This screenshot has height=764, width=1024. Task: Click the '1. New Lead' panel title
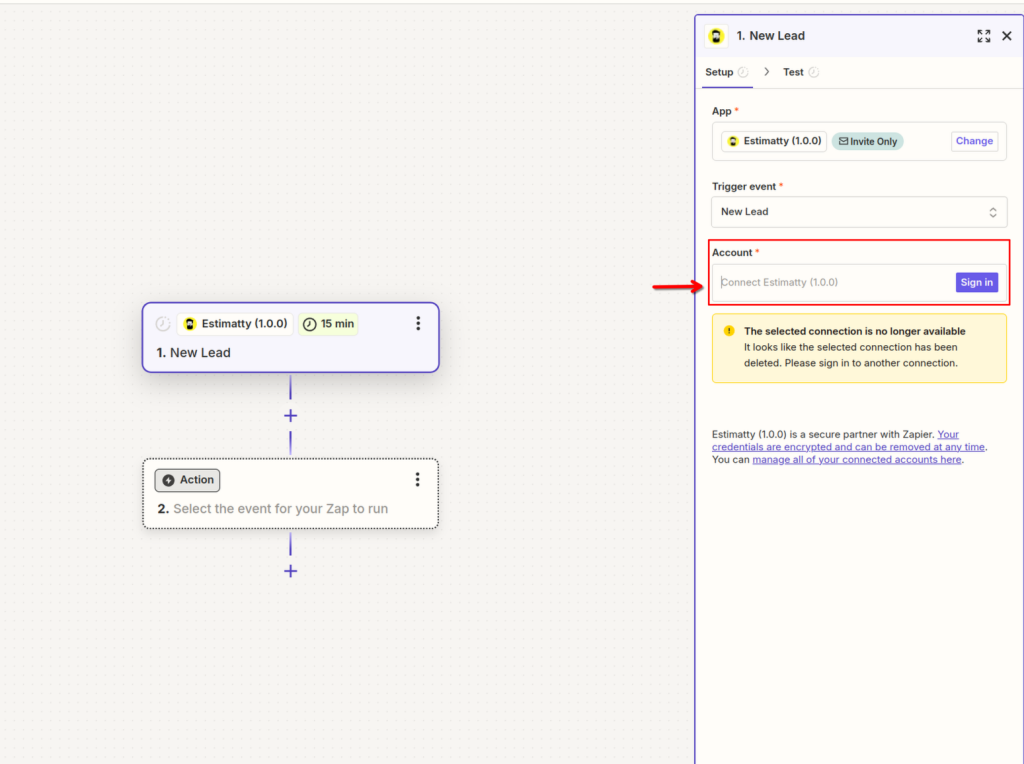(771, 36)
